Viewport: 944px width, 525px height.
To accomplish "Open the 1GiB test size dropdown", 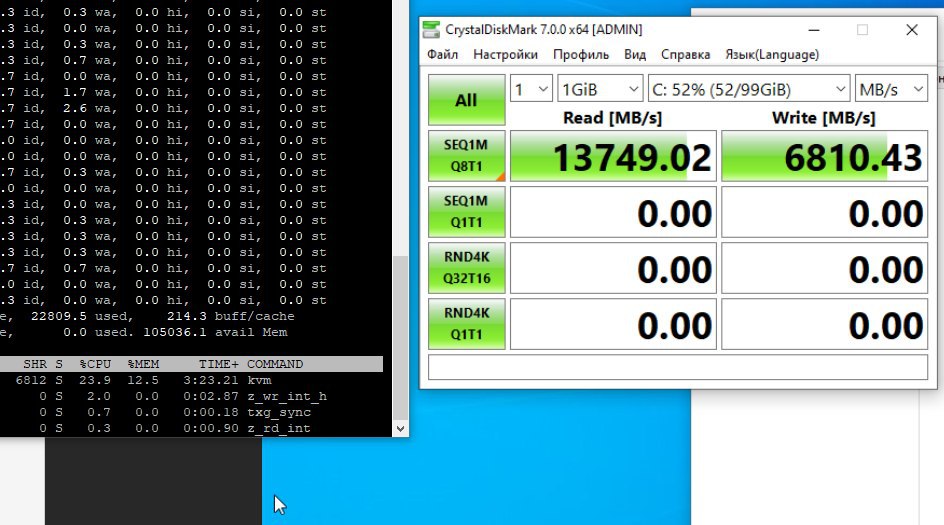I will pyautogui.click(x=600, y=90).
